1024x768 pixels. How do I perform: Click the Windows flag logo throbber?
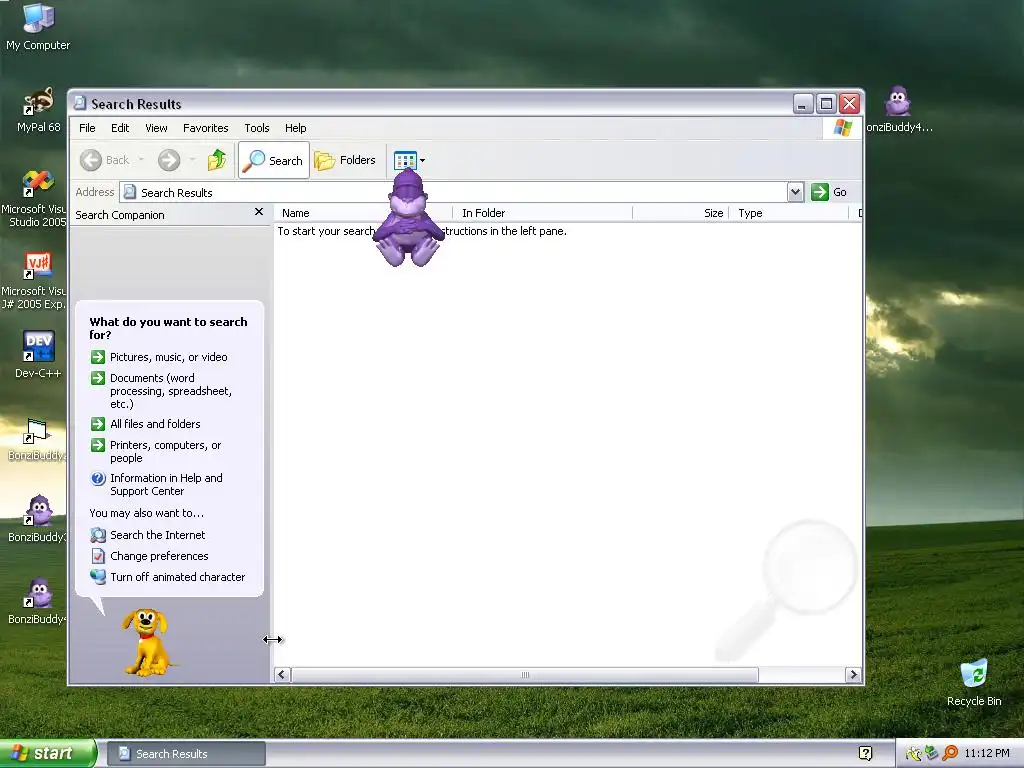coord(842,127)
